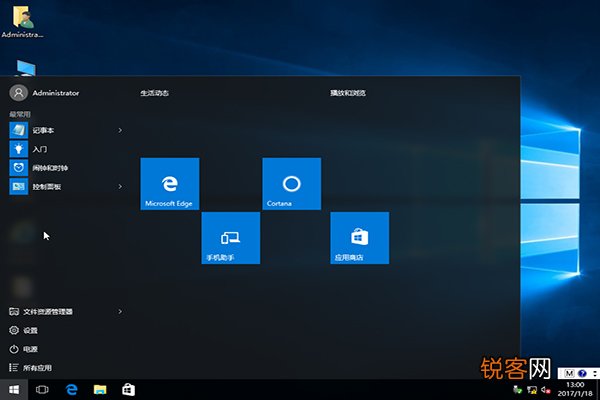Click the 电源 power button
Viewport: 600px width, 400px height.
(x=28, y=349)
